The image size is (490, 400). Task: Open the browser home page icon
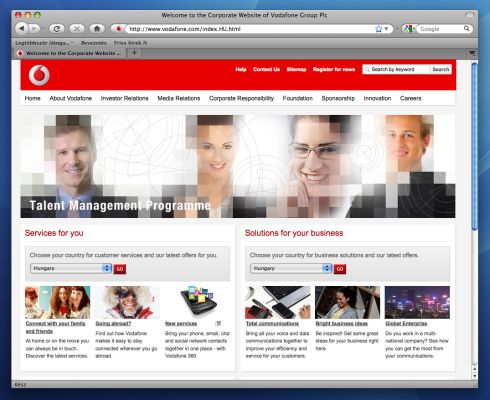pyautogui.click(x=97, y=29)
